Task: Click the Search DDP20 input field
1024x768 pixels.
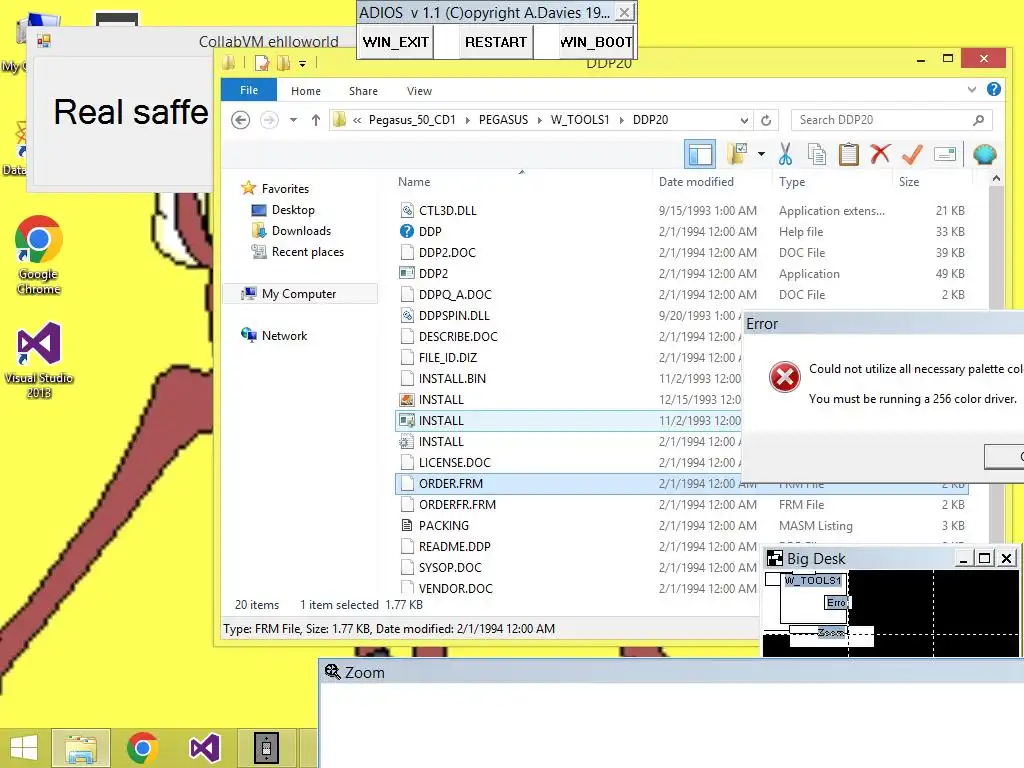Action: point(891,120)
